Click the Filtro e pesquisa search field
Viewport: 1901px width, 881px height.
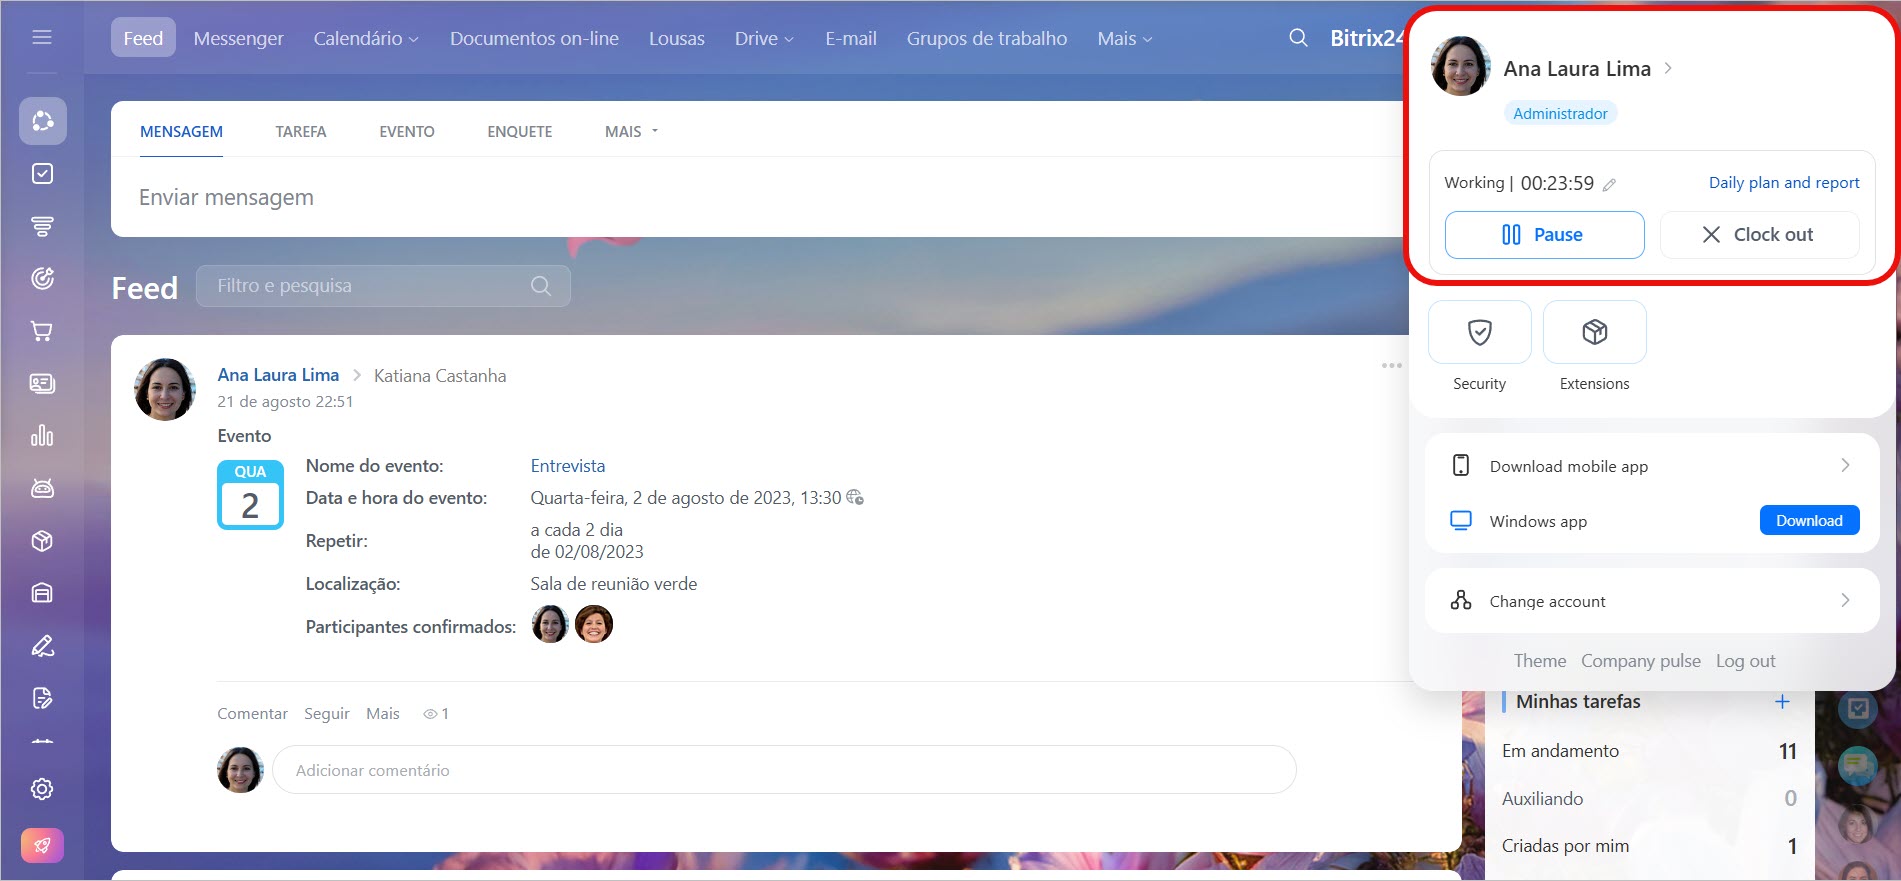point(370,286)
